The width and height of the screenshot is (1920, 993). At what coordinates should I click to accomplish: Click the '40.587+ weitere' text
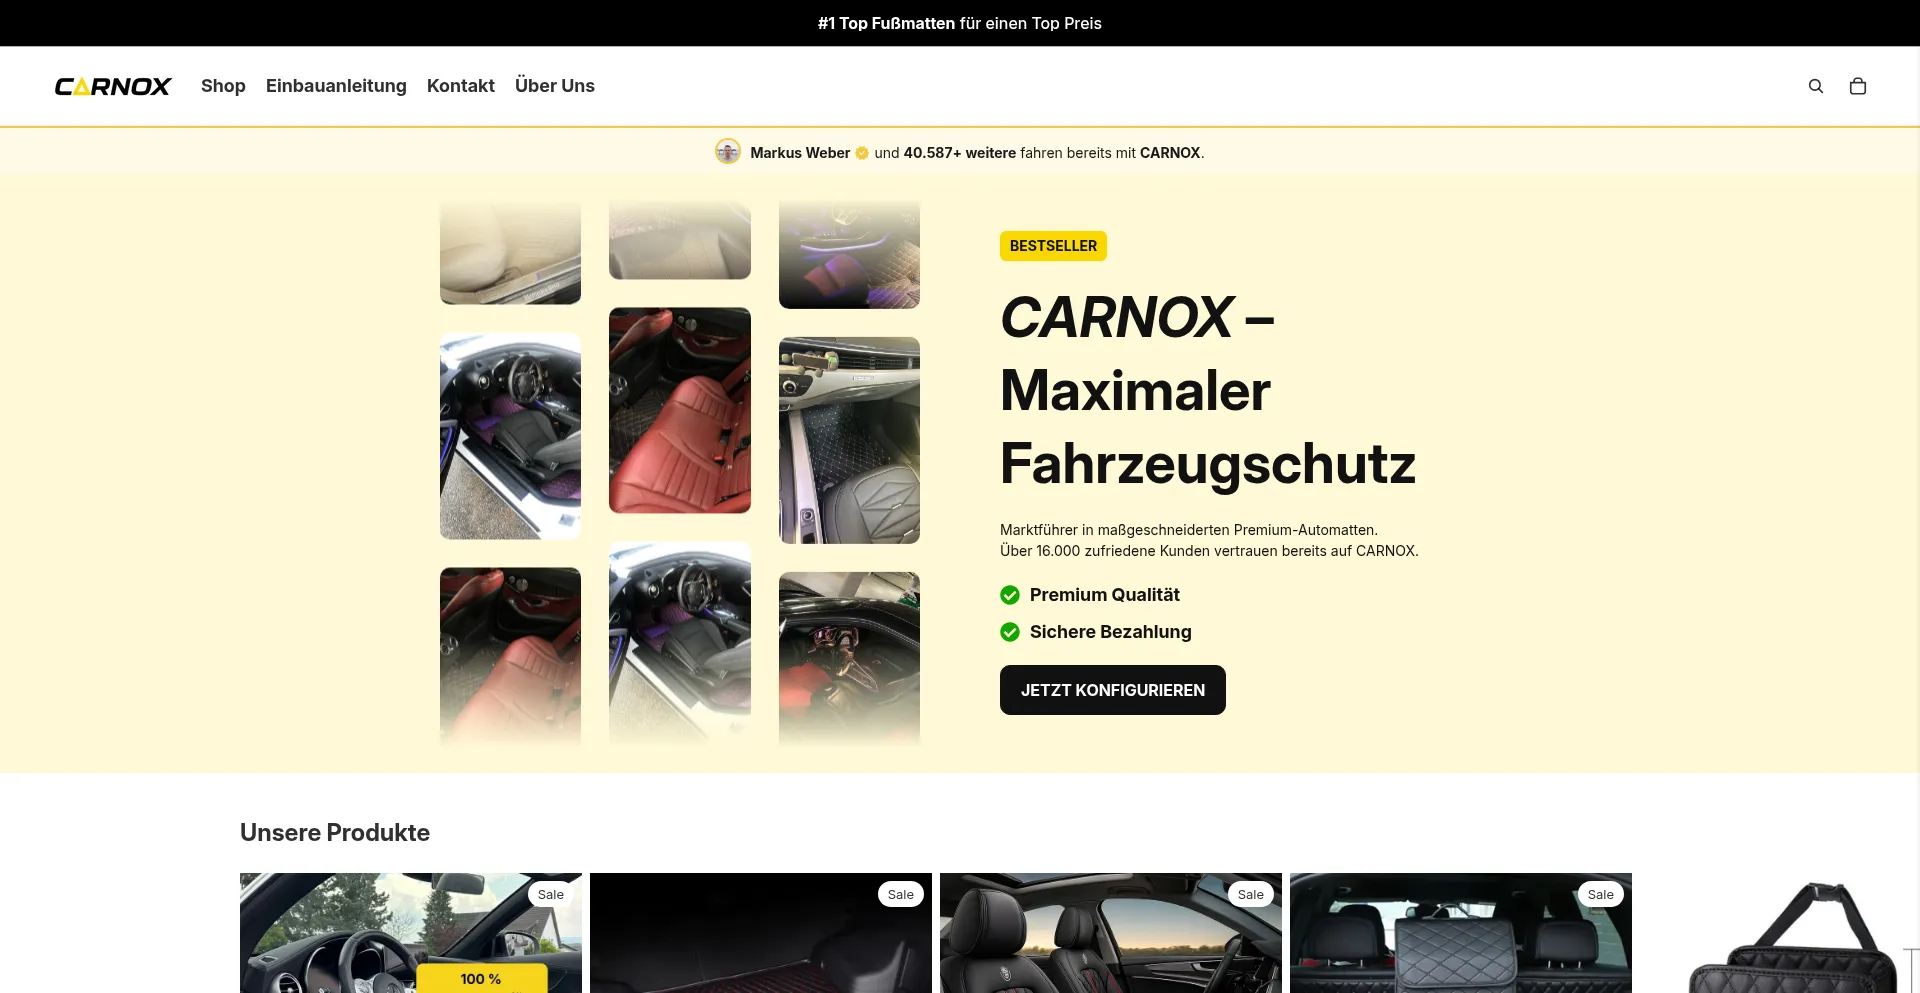[960, 153]
